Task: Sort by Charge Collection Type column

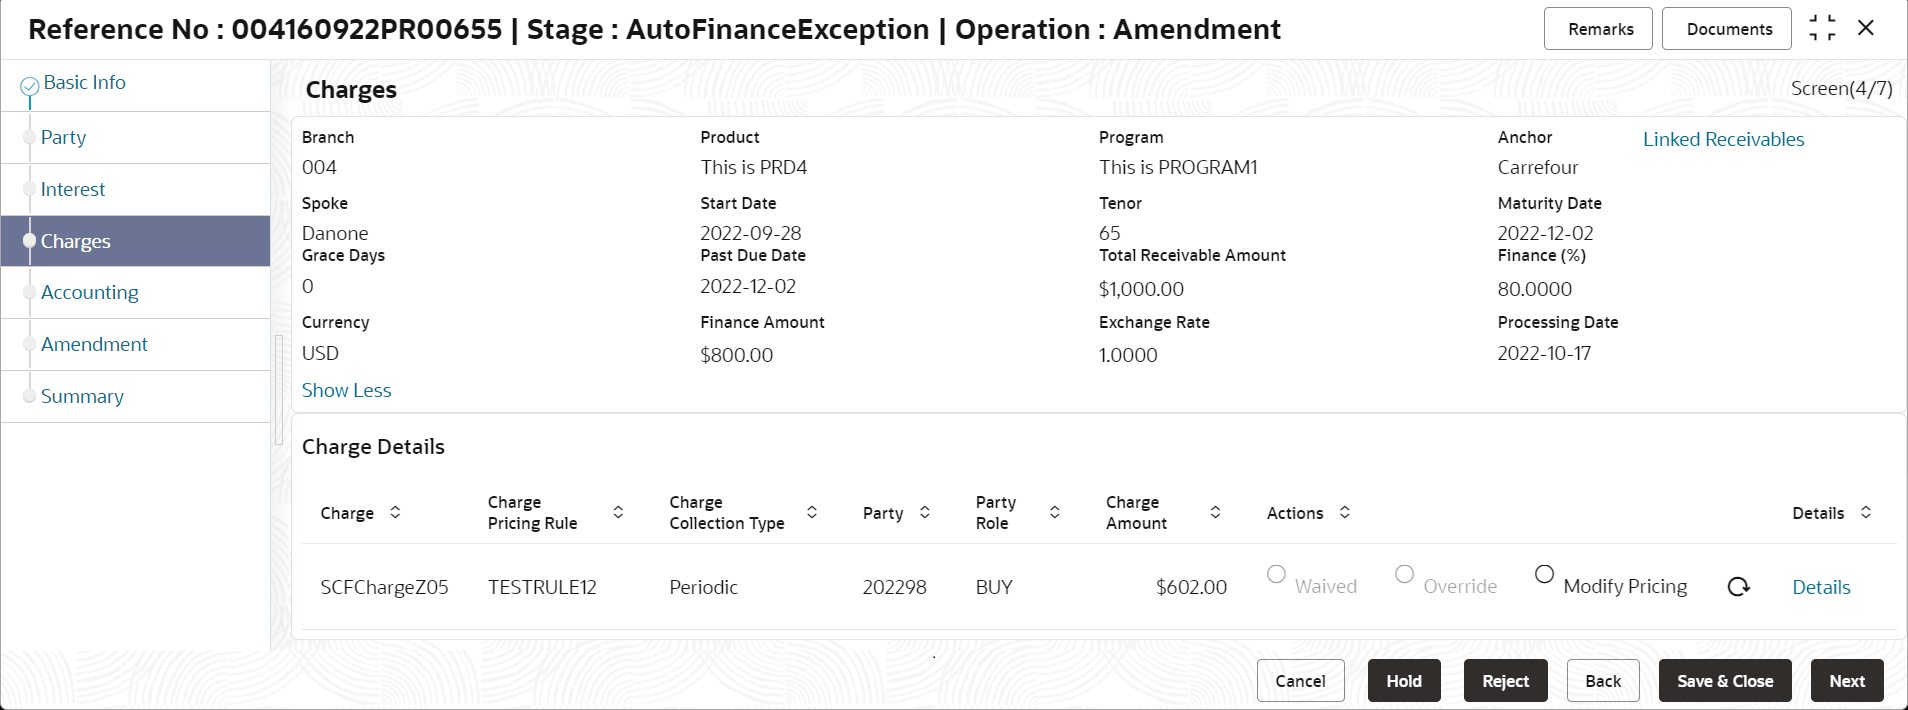Action: pyautogui.click(x=812, y=512)
